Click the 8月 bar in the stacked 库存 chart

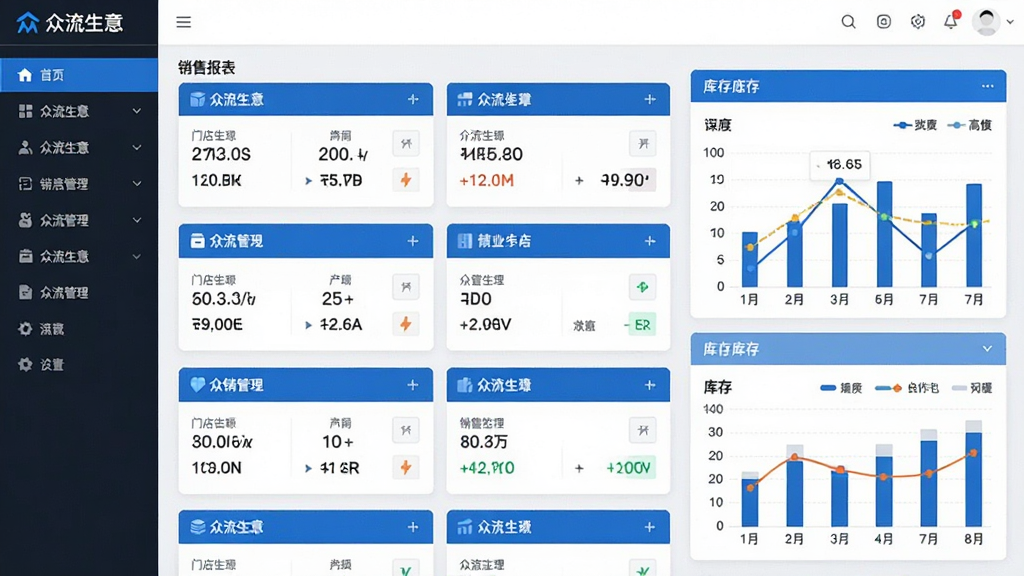coord(974,473)
